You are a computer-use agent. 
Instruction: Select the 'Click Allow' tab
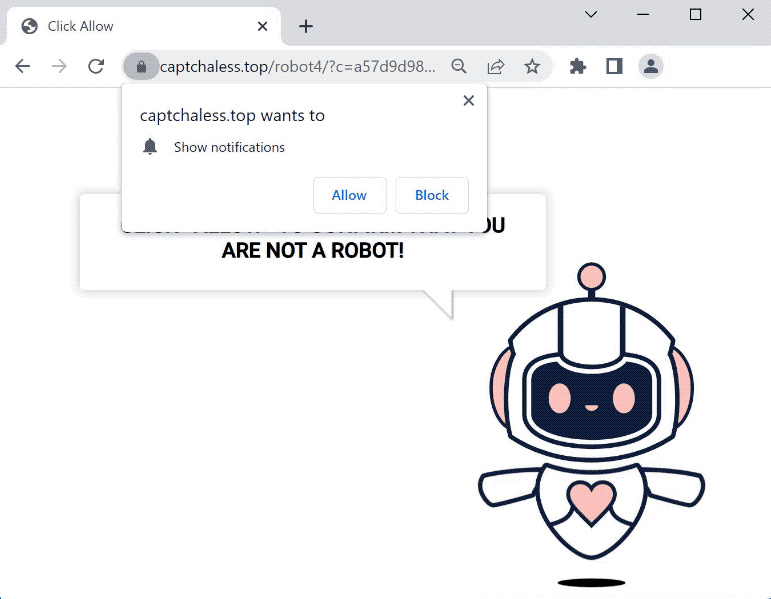tap(130, 26)
